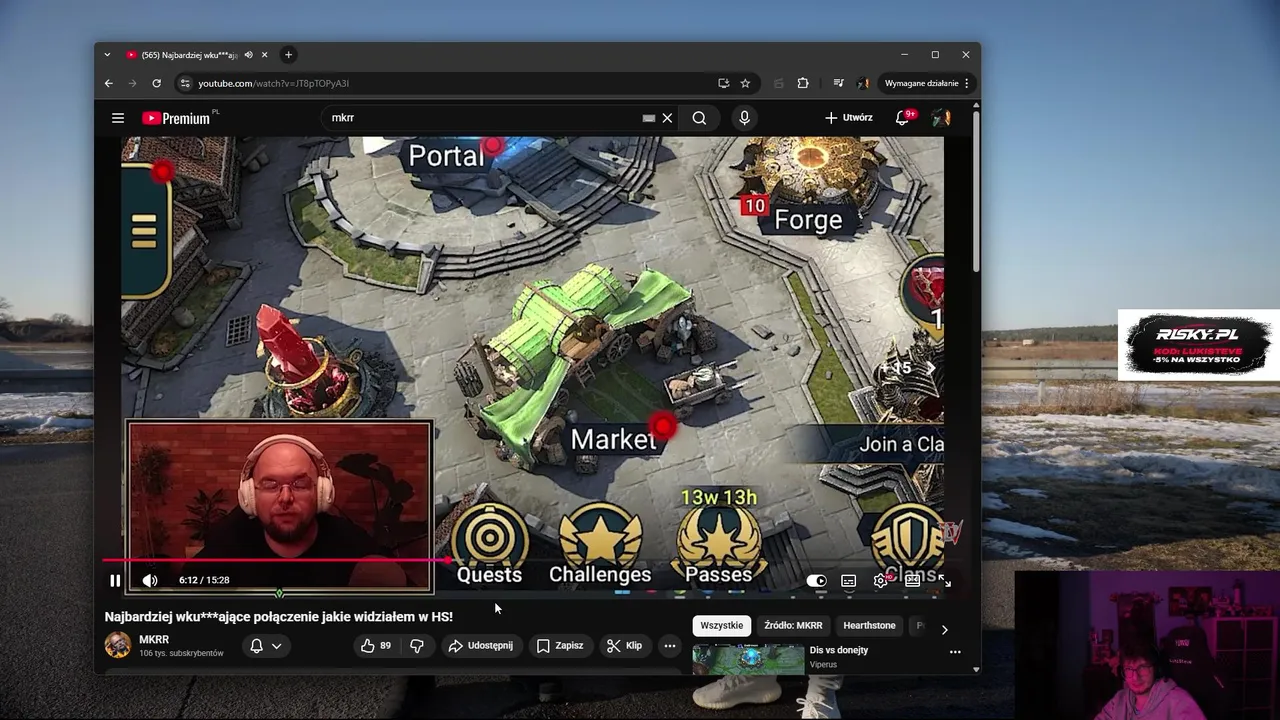Screen dimensions: 1280x720
Task: Run search with magnifier button
Action: 699,118
